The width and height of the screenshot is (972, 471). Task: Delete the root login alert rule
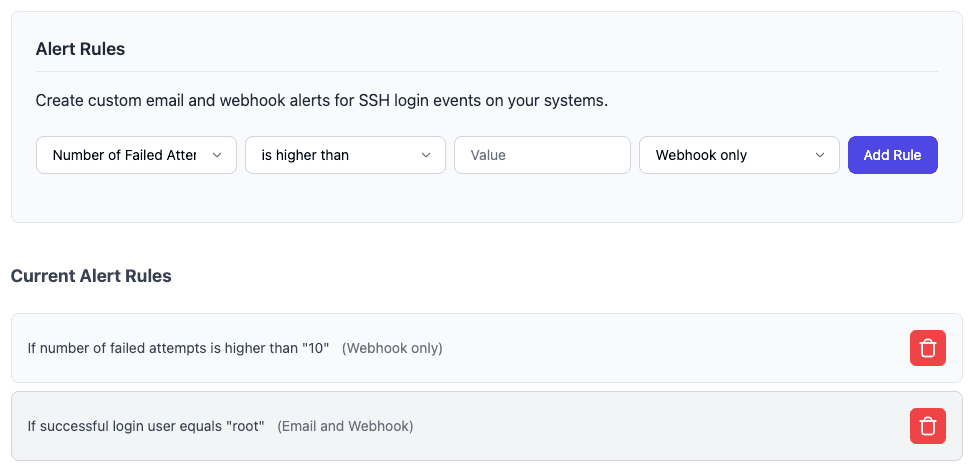pyautogui.click(x=927, y=426)
